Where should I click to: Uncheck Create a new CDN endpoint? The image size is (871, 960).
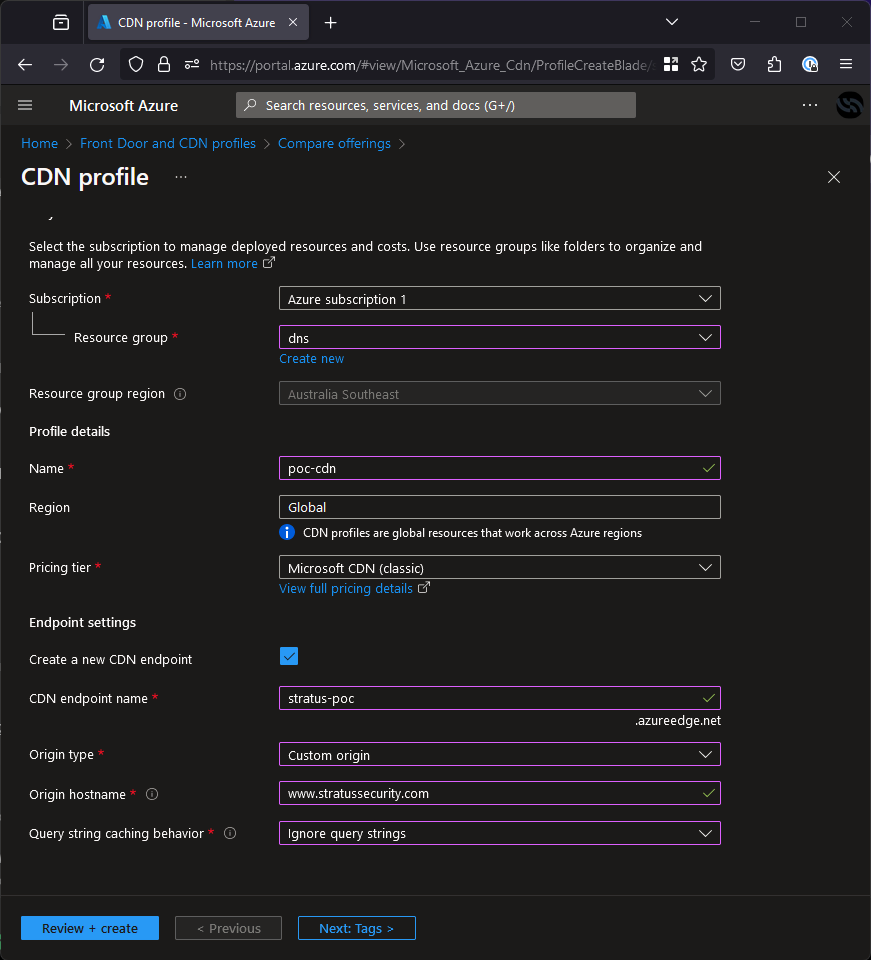289,656
